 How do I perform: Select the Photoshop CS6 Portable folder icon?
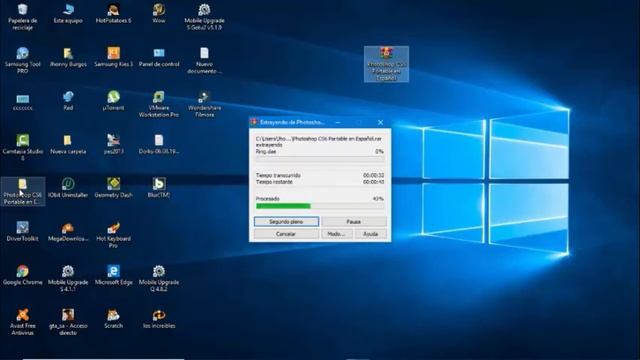point(22,191)
